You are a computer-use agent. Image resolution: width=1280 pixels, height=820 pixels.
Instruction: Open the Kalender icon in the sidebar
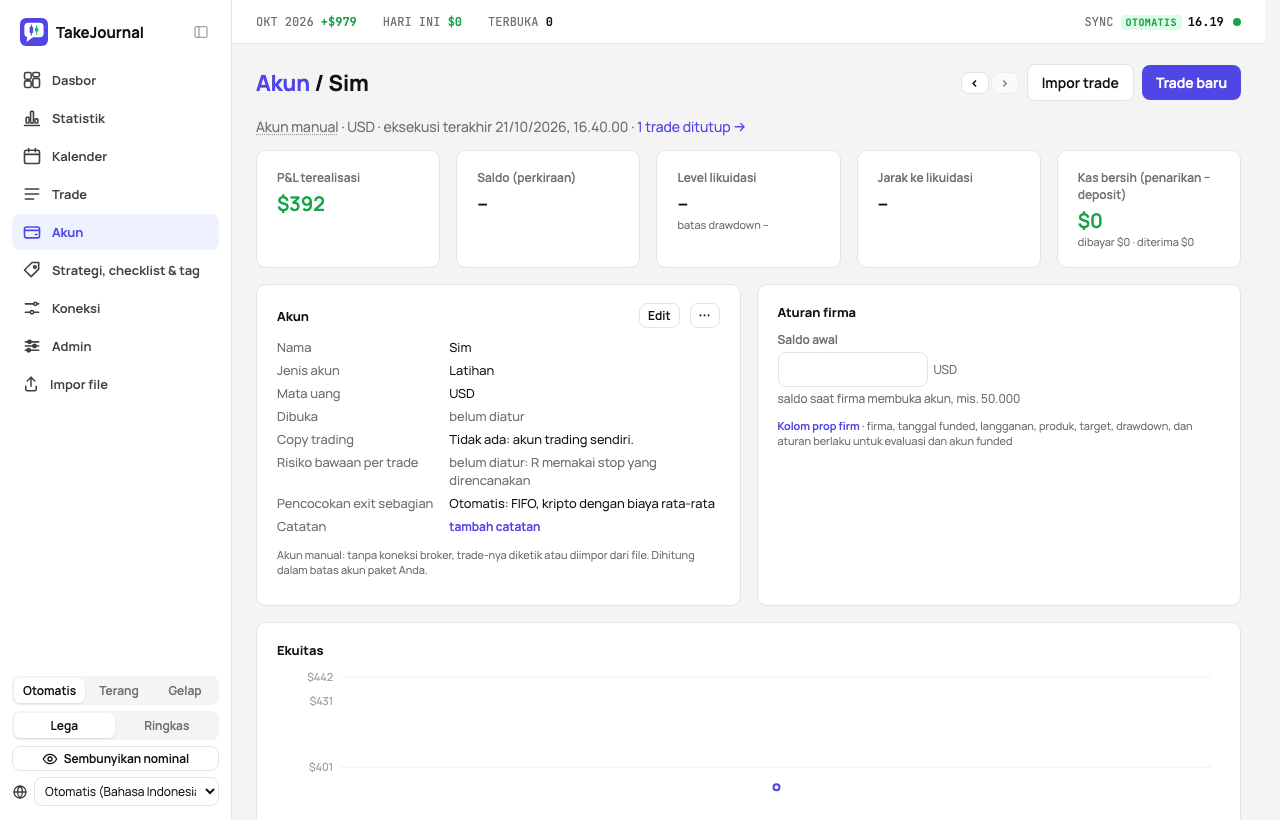coord(32,156)
